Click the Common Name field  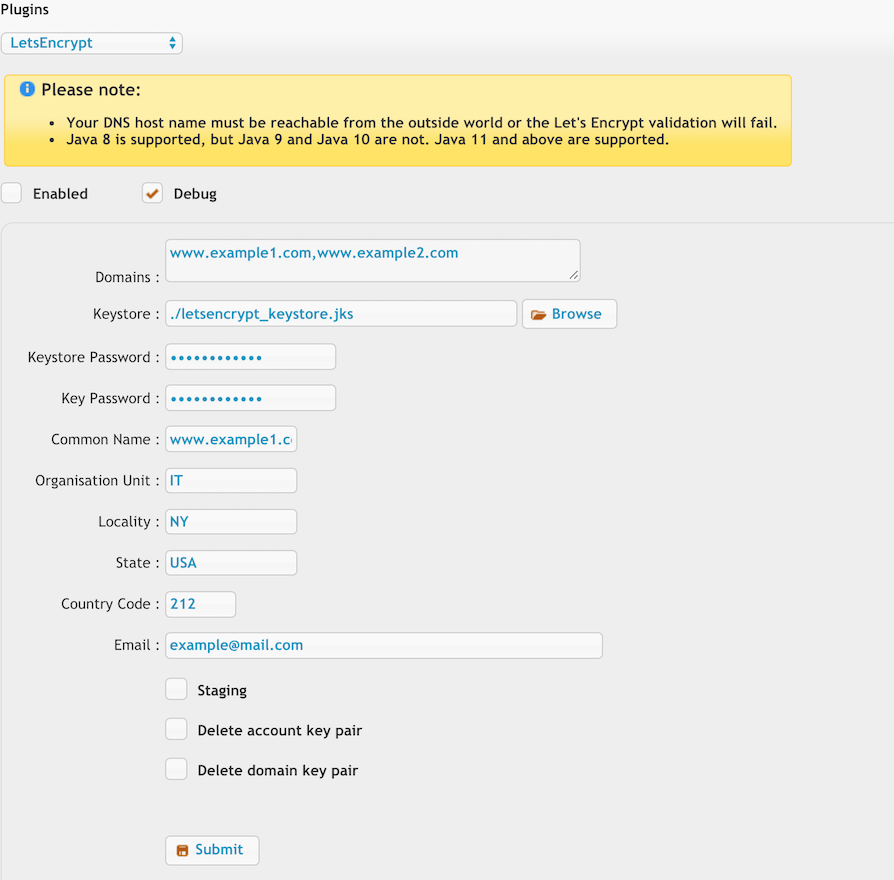[231, 439]
